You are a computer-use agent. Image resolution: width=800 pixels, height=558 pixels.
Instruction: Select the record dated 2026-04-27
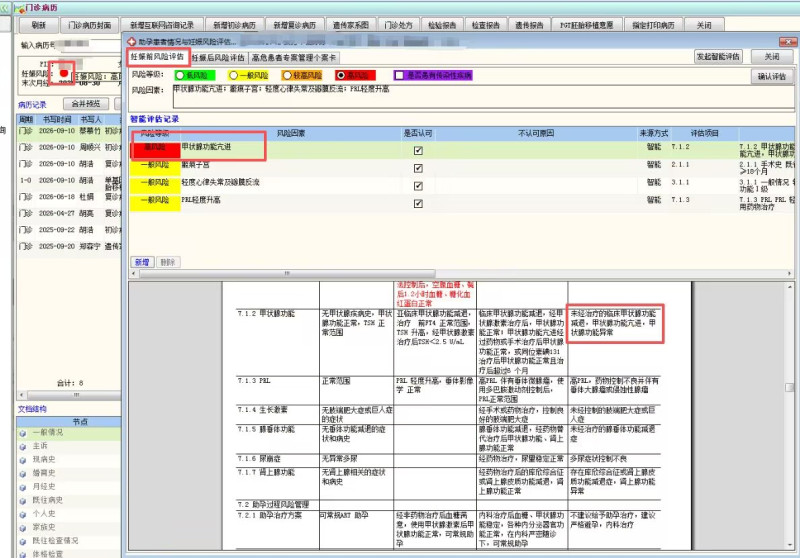pos(70,213)
